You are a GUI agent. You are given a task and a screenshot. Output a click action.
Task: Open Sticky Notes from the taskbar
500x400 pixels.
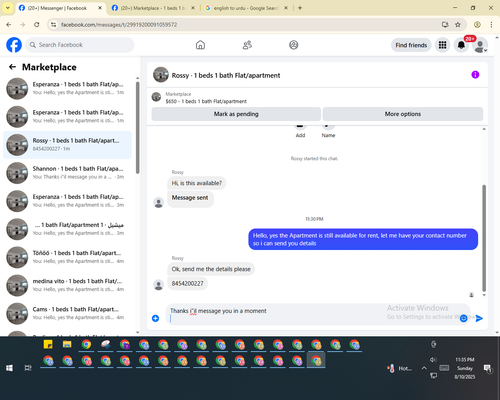point(48,344)
